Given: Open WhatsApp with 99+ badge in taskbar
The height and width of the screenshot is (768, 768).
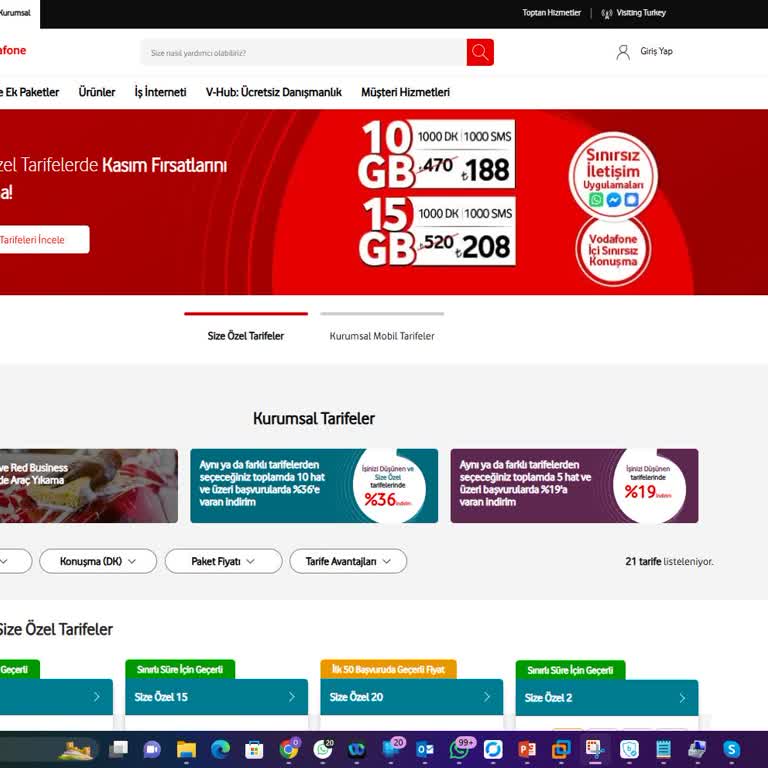Looking at the screenshot, I should coord(460,749).
